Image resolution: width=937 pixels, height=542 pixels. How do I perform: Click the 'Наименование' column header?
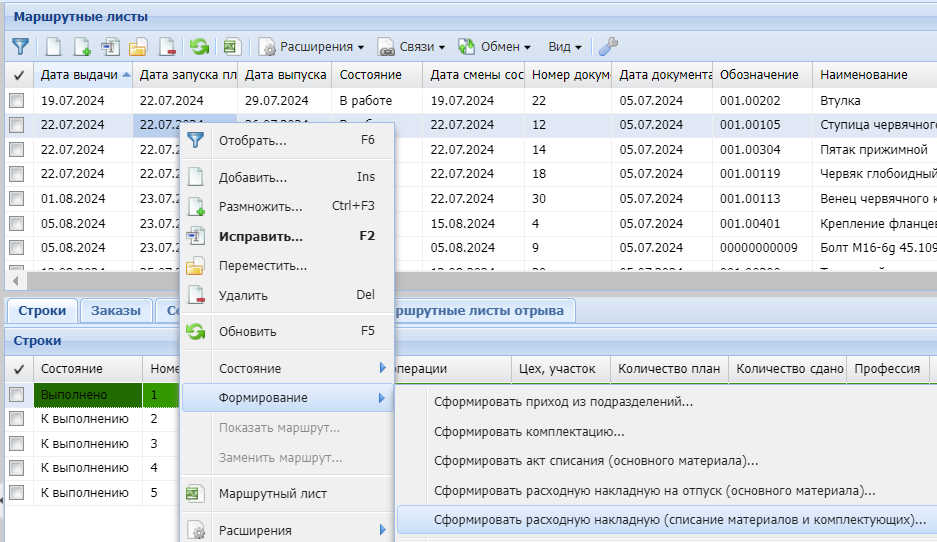(864, 75)
